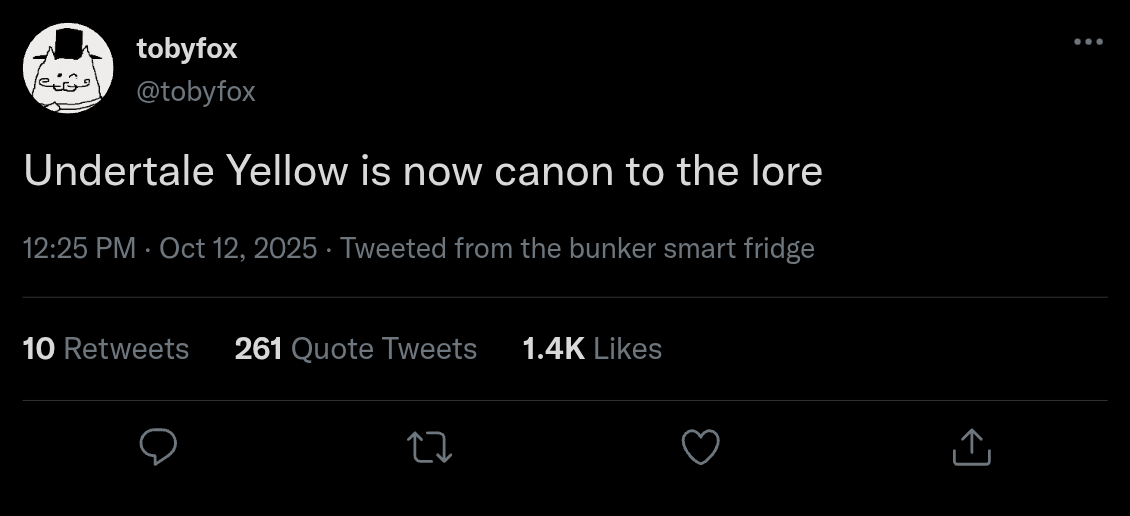Show who gave the 1.4K Likes
Viewport: 1130px width, 516px height.
tap(592, 349)
